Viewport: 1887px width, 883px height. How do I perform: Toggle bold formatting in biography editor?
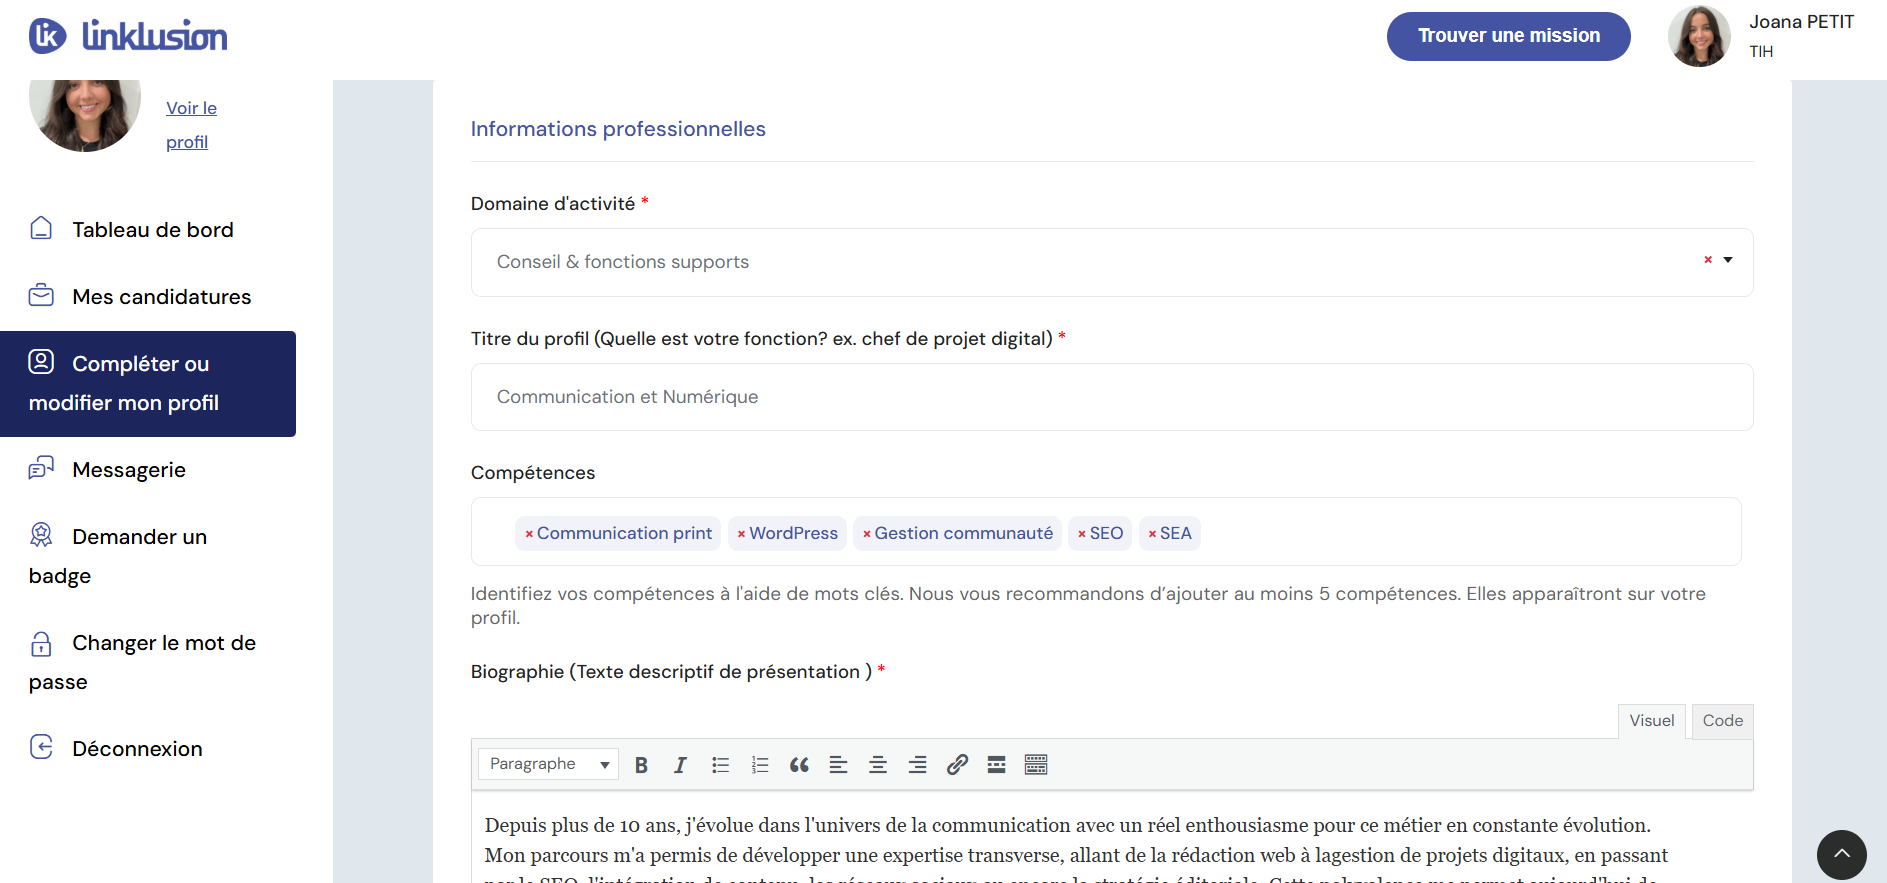coord(641,765)
